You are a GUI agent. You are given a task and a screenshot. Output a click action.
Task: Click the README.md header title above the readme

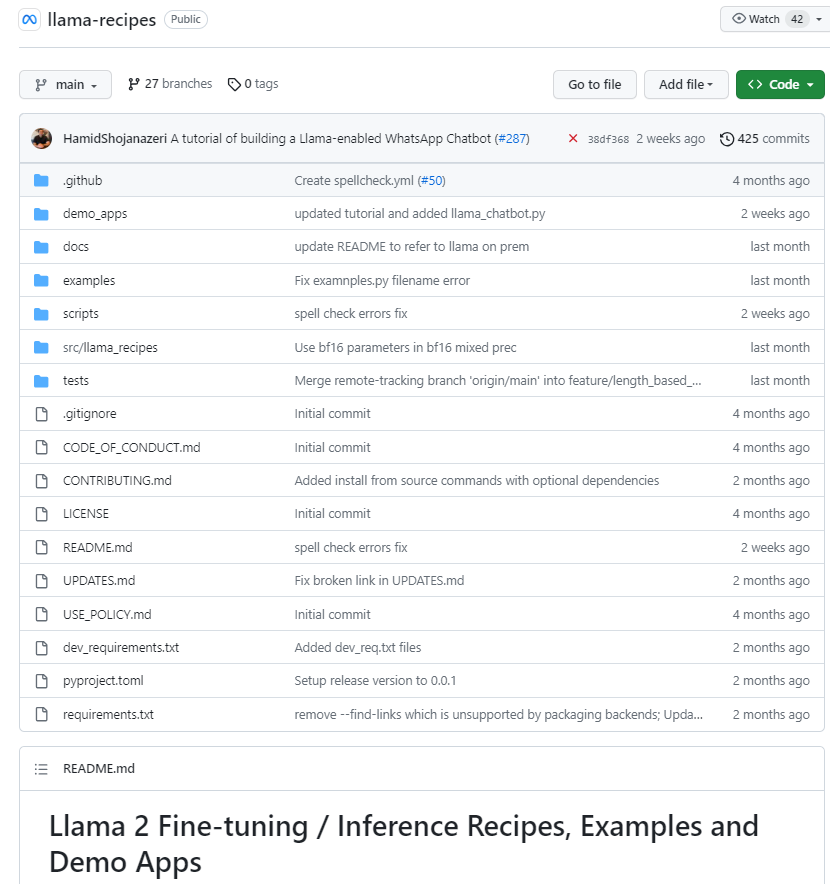click(x=99, y=769)
